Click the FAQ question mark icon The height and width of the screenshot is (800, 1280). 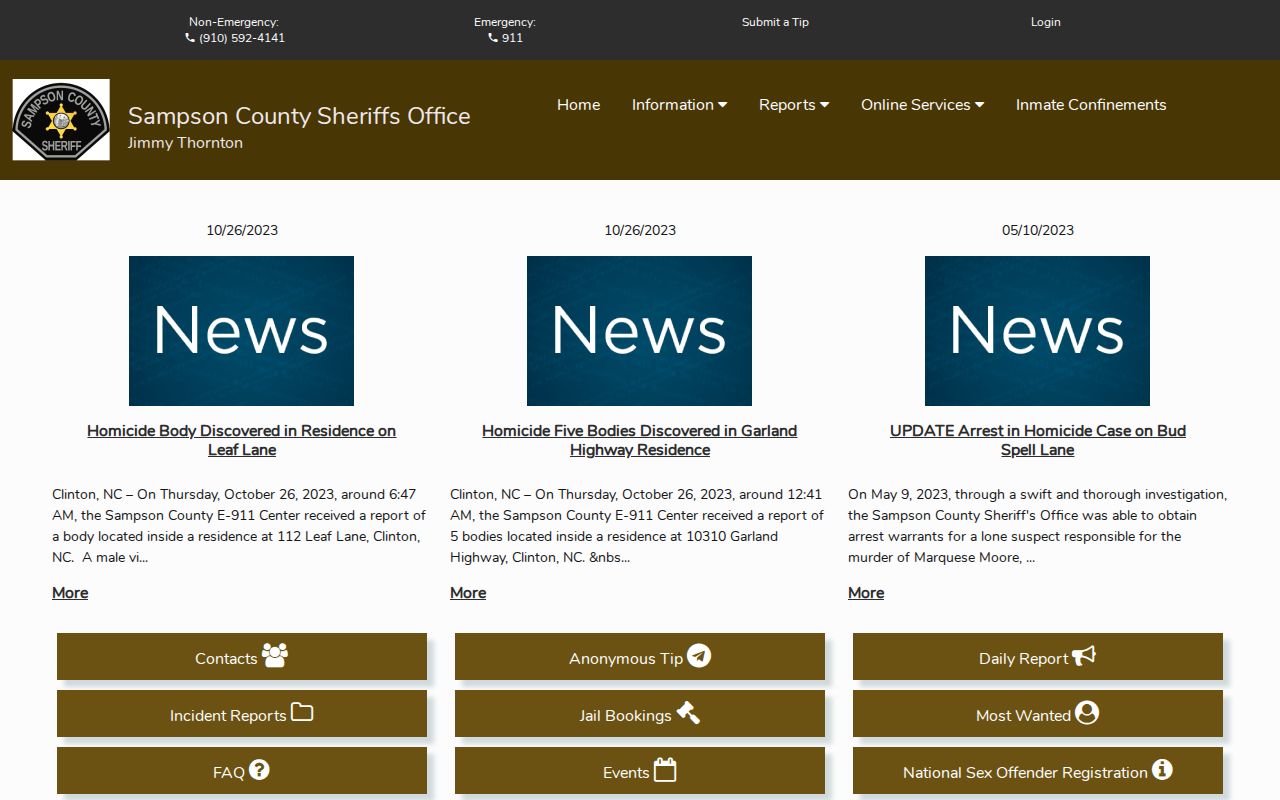[260, 770]
